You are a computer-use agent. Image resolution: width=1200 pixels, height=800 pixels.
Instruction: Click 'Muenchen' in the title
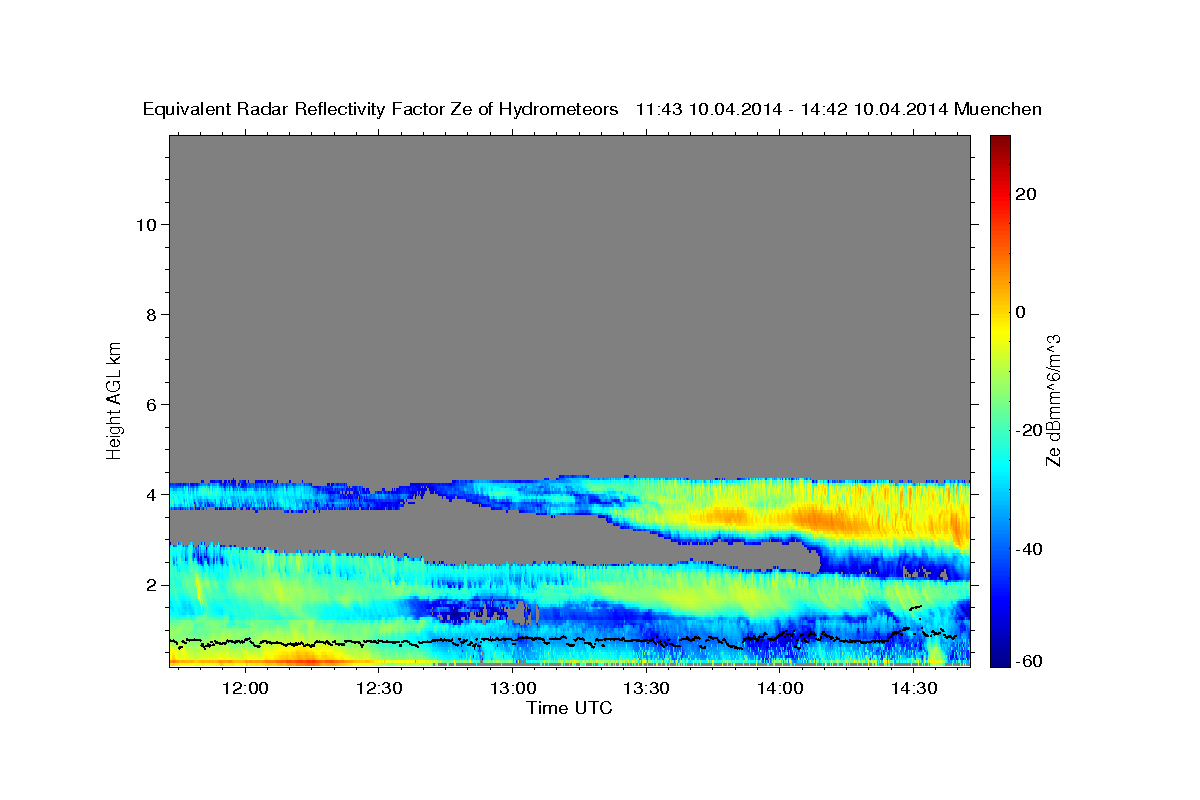coord(998,109)
